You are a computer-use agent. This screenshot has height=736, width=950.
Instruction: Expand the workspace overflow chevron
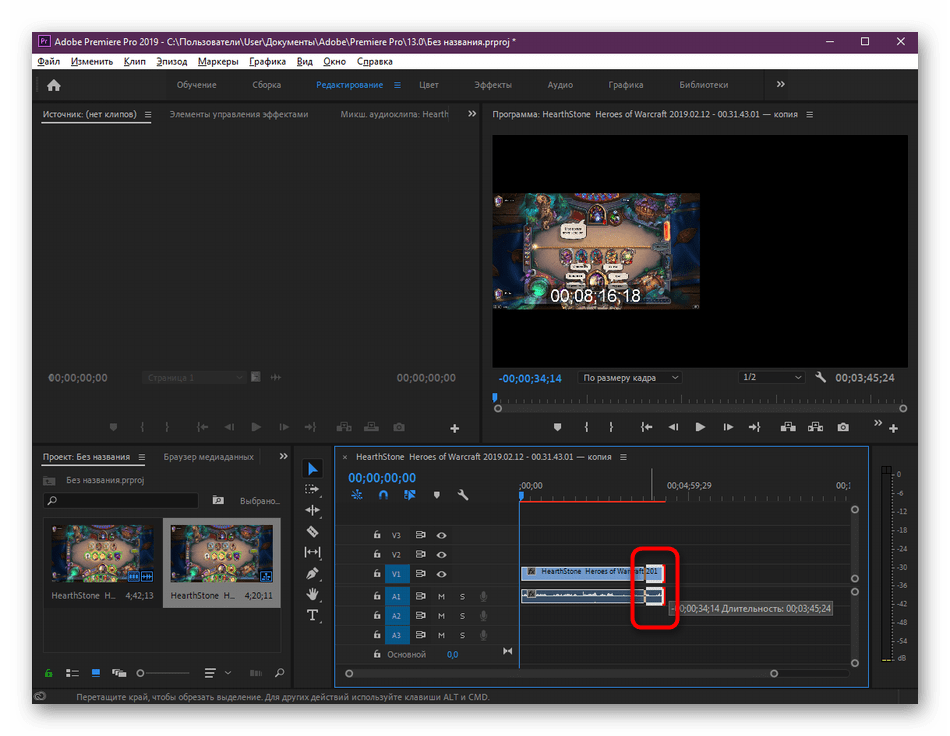pos(781,85)
